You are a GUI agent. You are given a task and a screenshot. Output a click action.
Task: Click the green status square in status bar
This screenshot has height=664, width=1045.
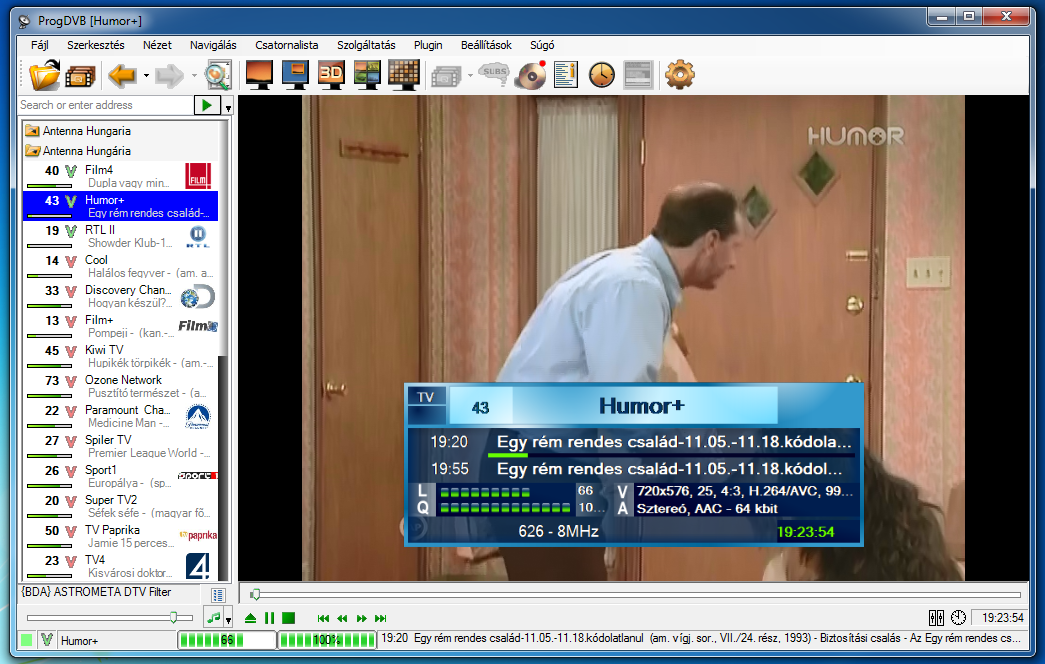click(x=26, y=640)
